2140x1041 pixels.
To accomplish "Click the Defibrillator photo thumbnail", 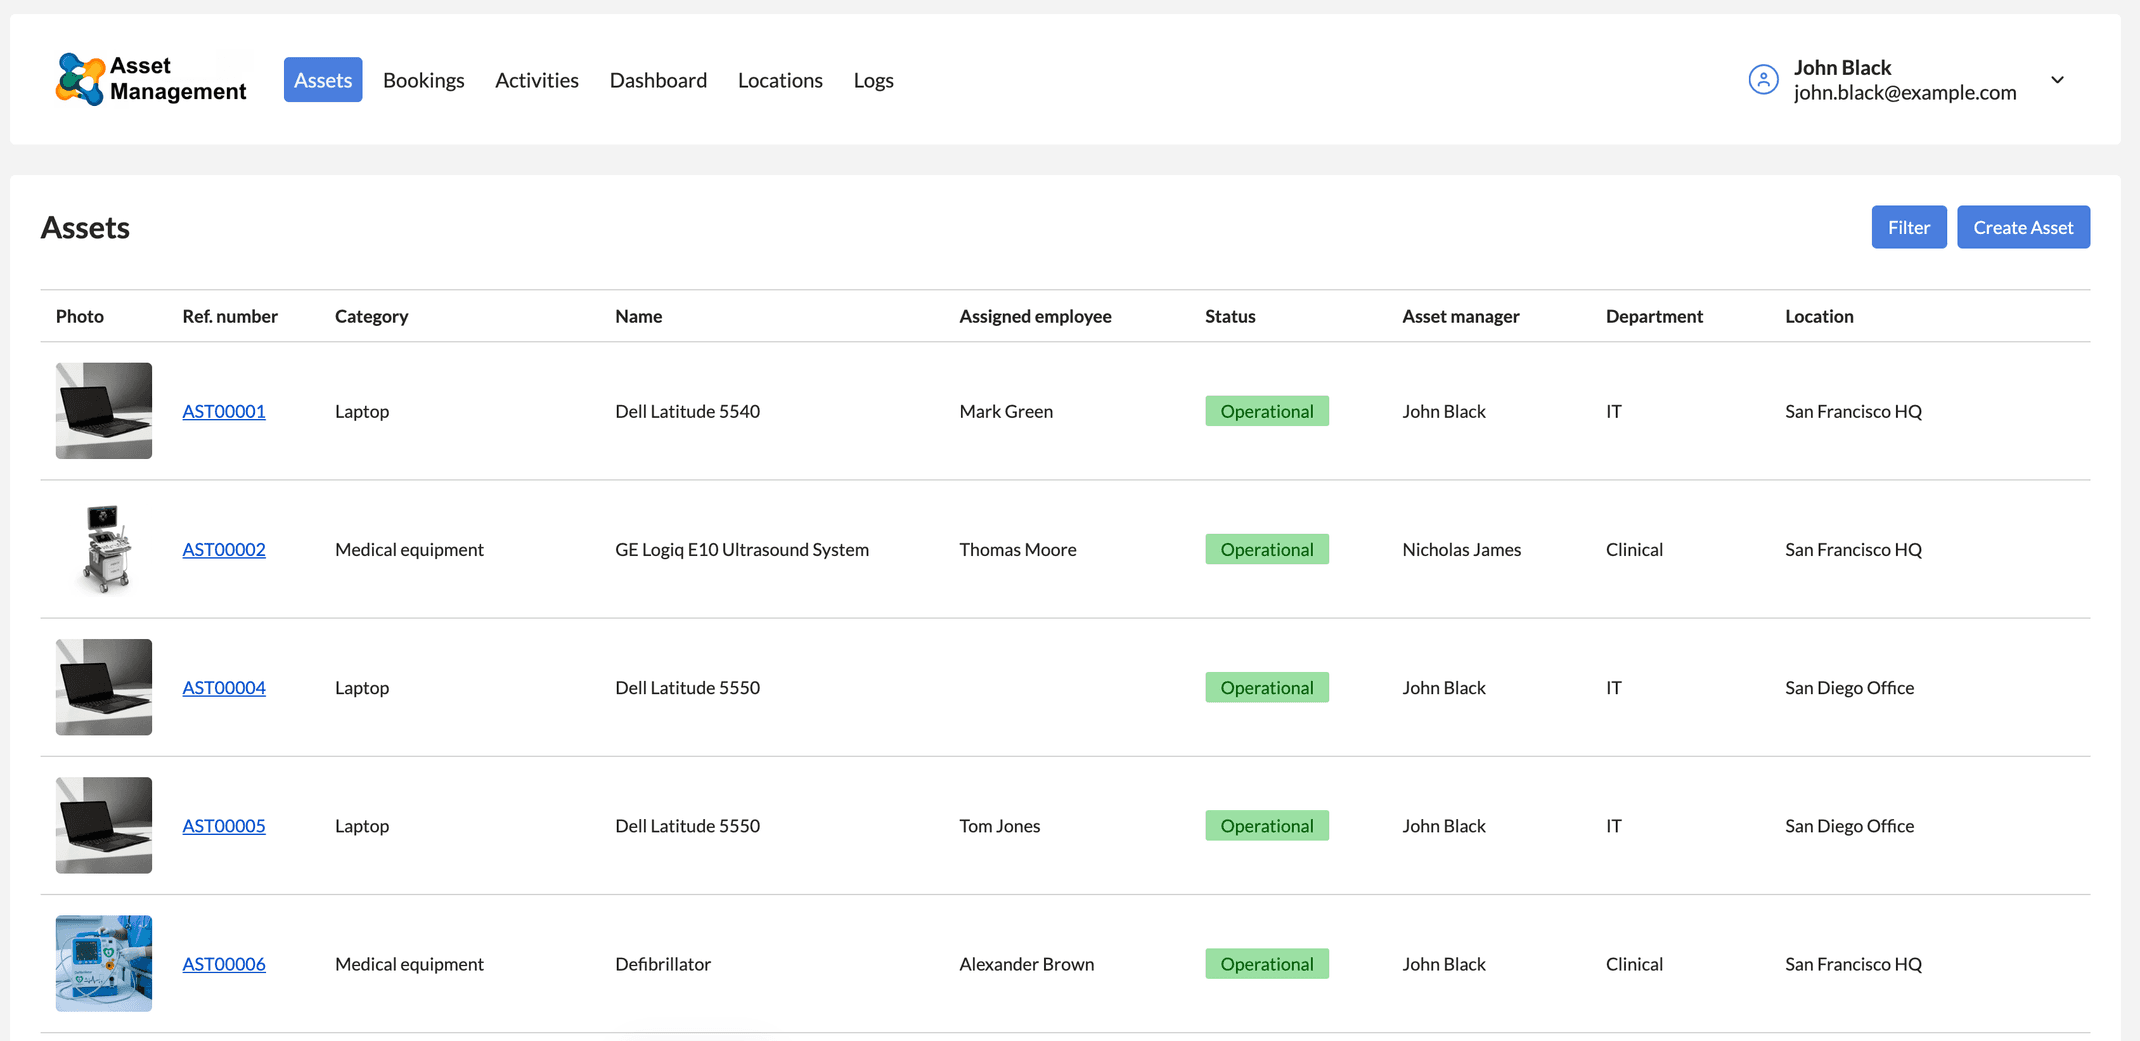I will click(x=103, y=964).
